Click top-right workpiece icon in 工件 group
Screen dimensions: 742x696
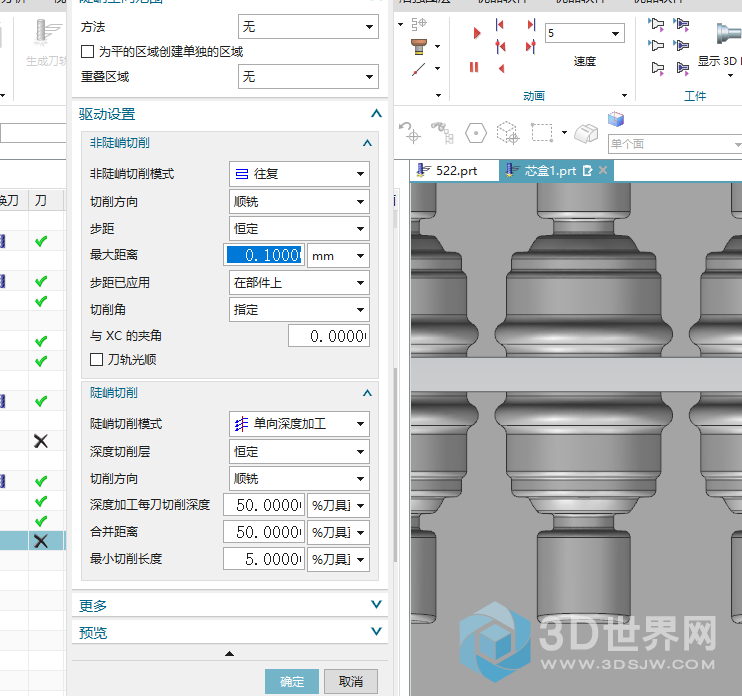[x=681, y=24]
